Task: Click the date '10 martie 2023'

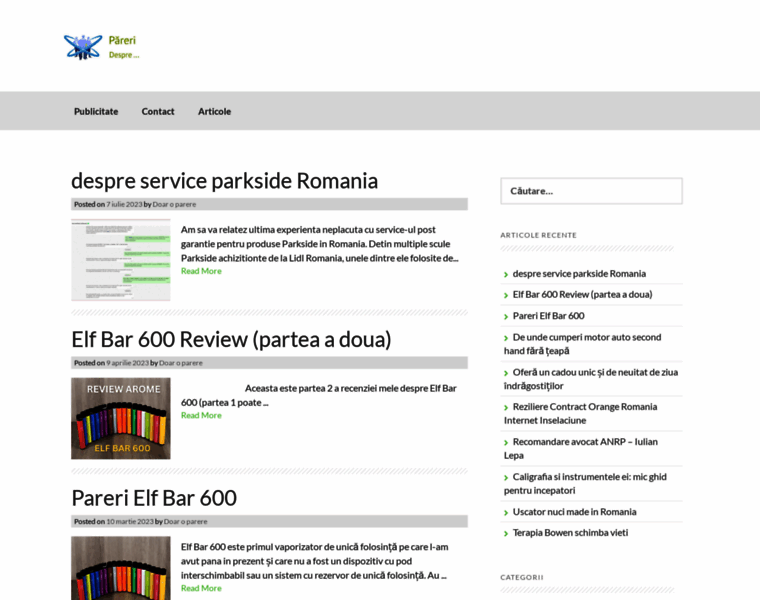Action: pyautogui.click(x=130, y=521)
